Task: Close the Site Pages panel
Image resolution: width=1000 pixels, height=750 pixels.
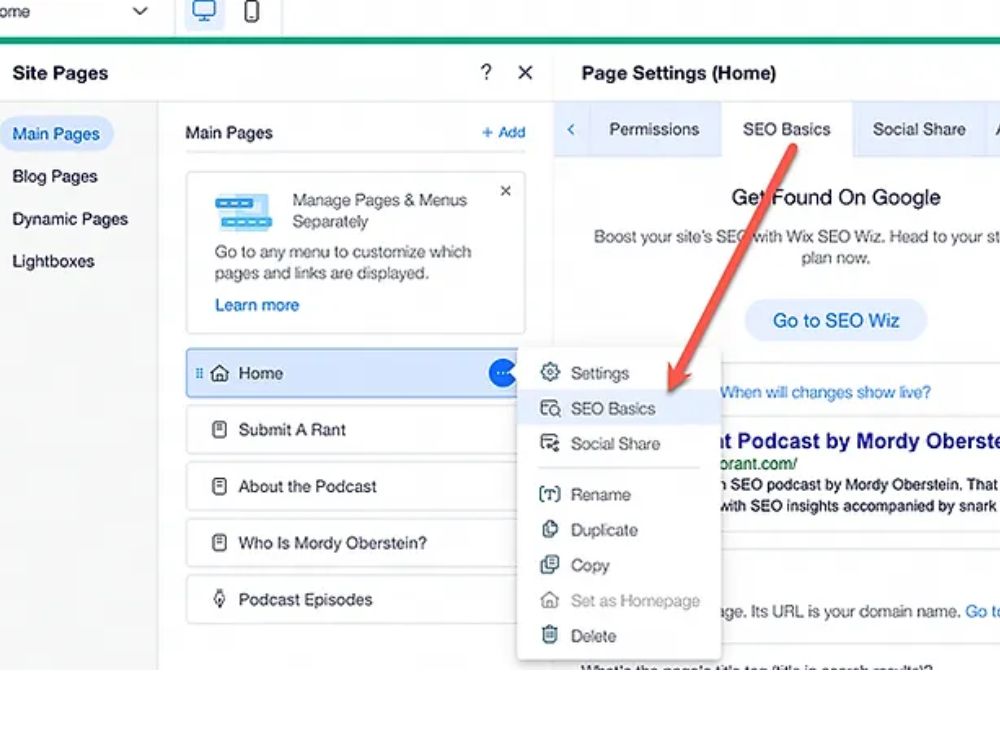Action: [x=525, y=73]
